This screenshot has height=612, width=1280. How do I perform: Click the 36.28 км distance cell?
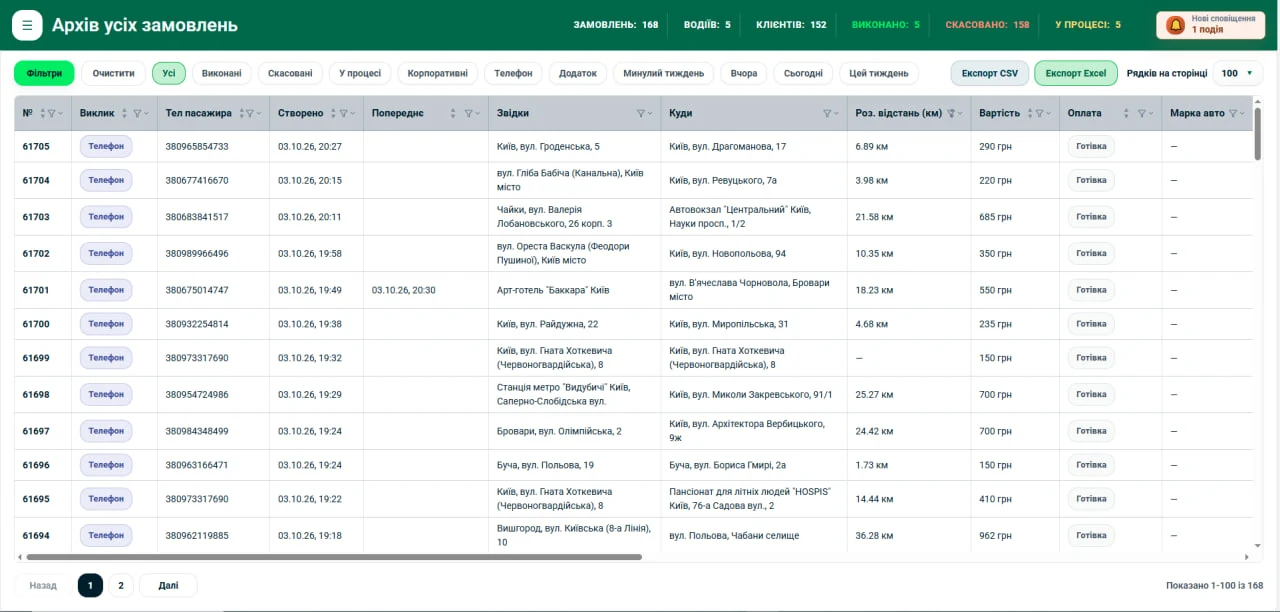(x=875, y=535)
